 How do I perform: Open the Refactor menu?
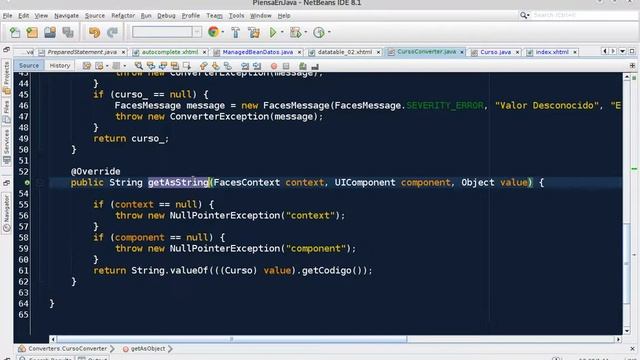123,16
